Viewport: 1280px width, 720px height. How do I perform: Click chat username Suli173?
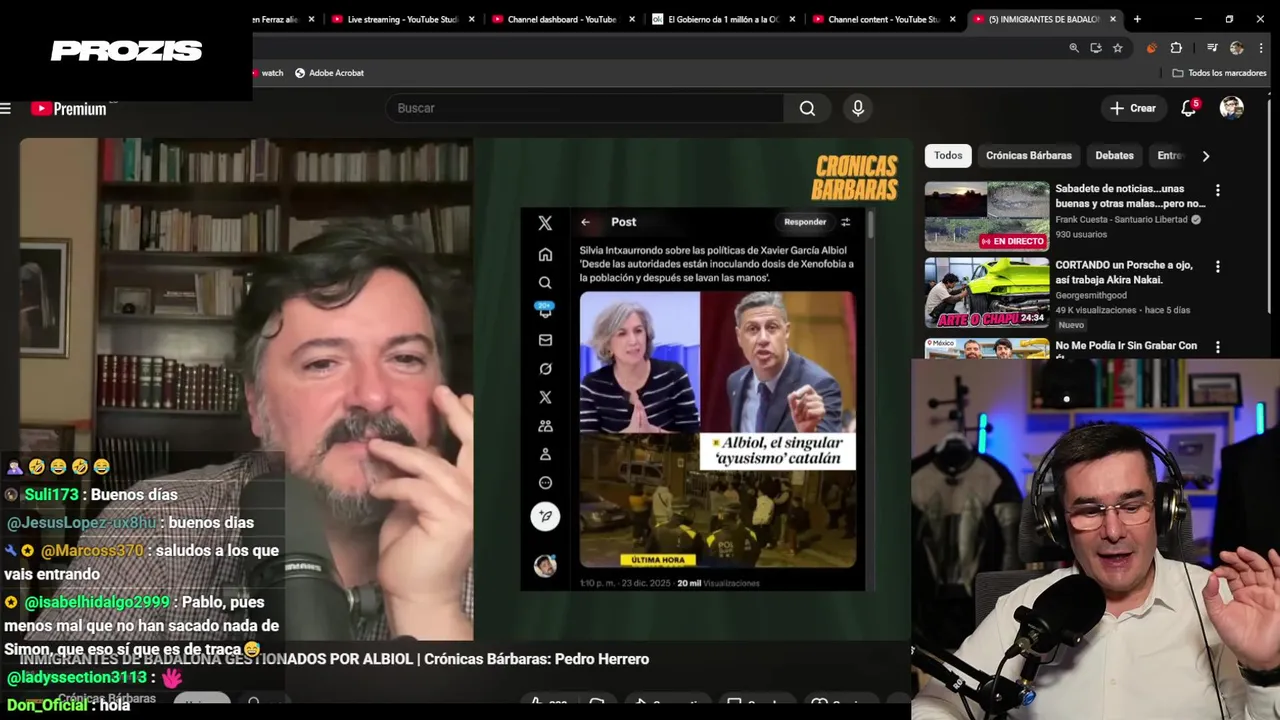(51, 494)
